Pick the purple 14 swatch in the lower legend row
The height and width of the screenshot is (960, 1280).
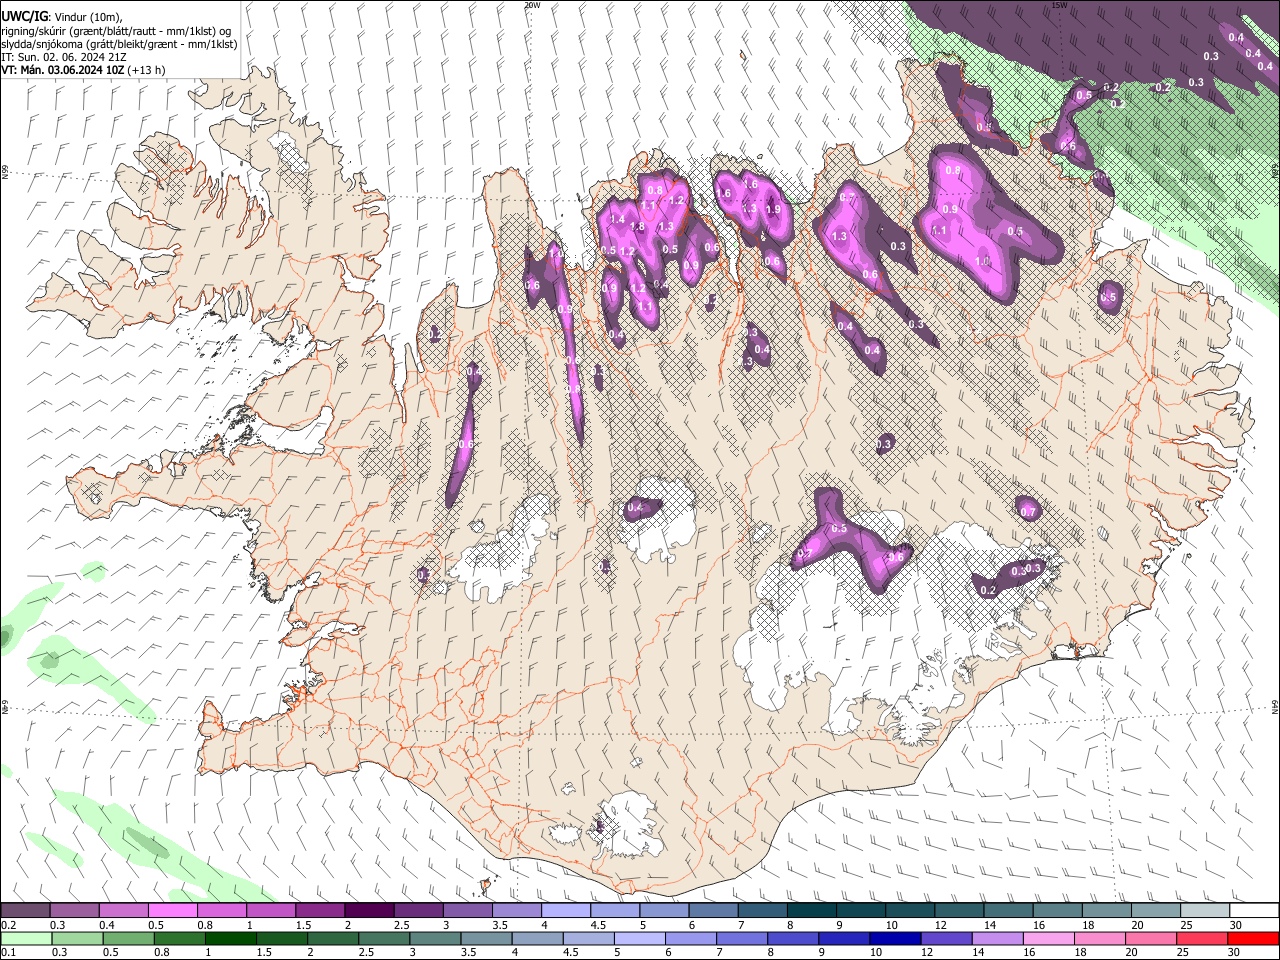(x=997, y=938)
